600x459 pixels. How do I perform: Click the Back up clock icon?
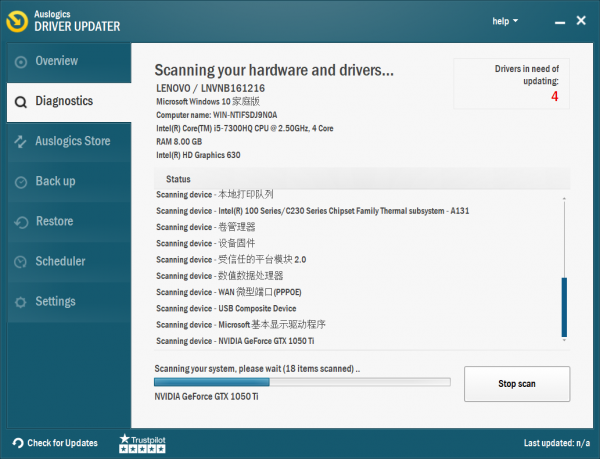coord(21,182)
